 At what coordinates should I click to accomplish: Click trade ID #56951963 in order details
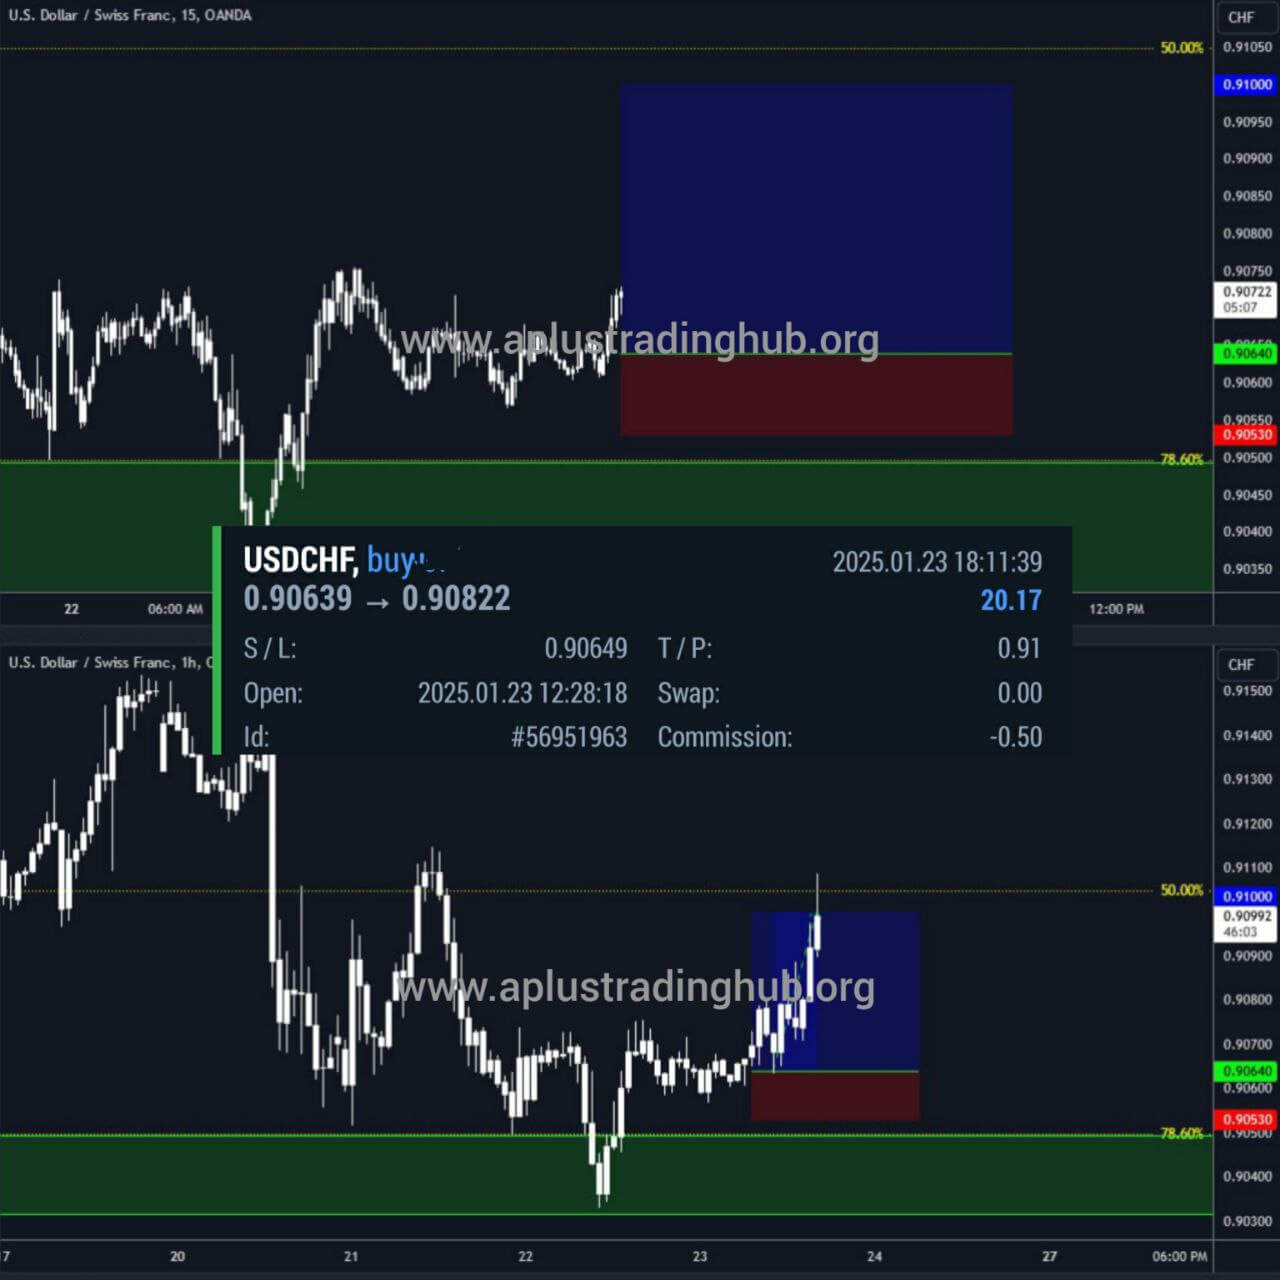[568, 737]
